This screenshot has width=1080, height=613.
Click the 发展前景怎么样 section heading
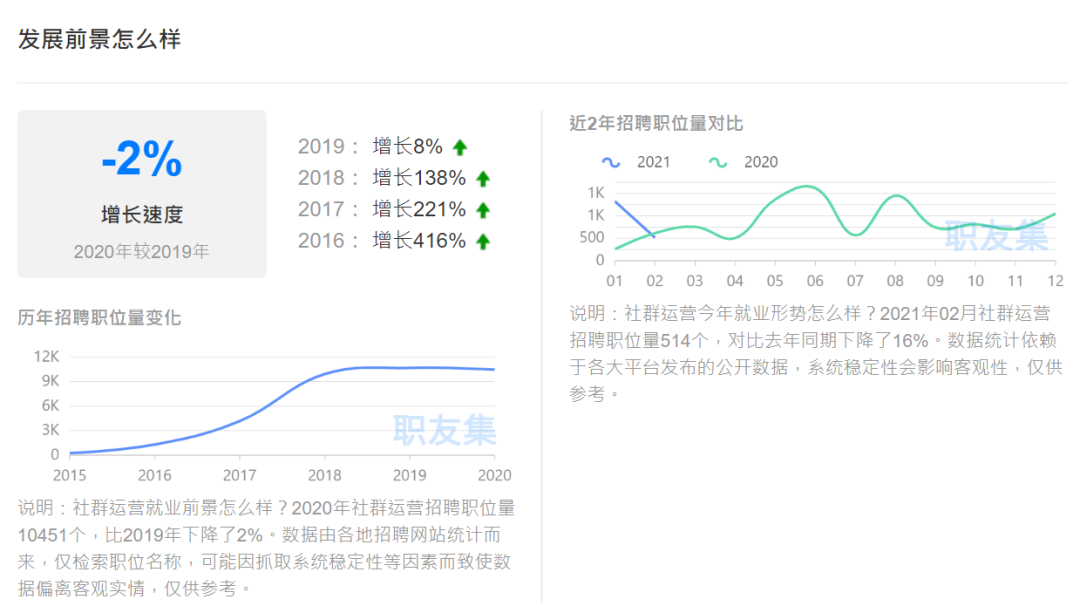tap(99, 40)
